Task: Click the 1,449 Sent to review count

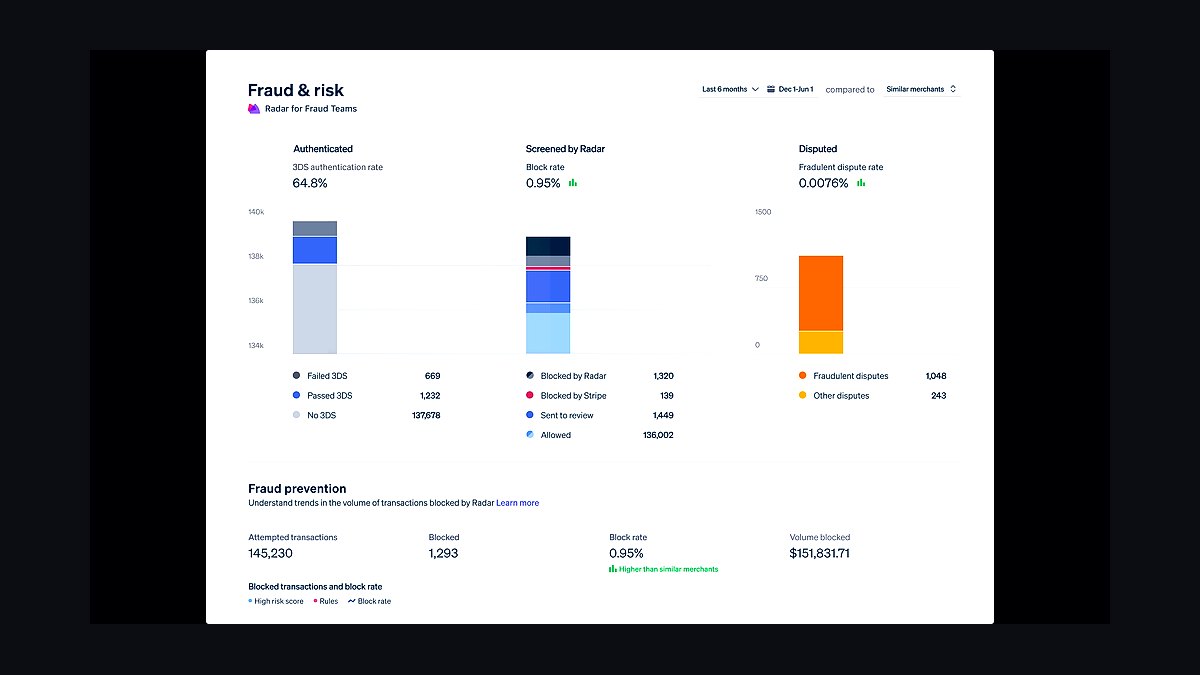Action: click(663, 415)
